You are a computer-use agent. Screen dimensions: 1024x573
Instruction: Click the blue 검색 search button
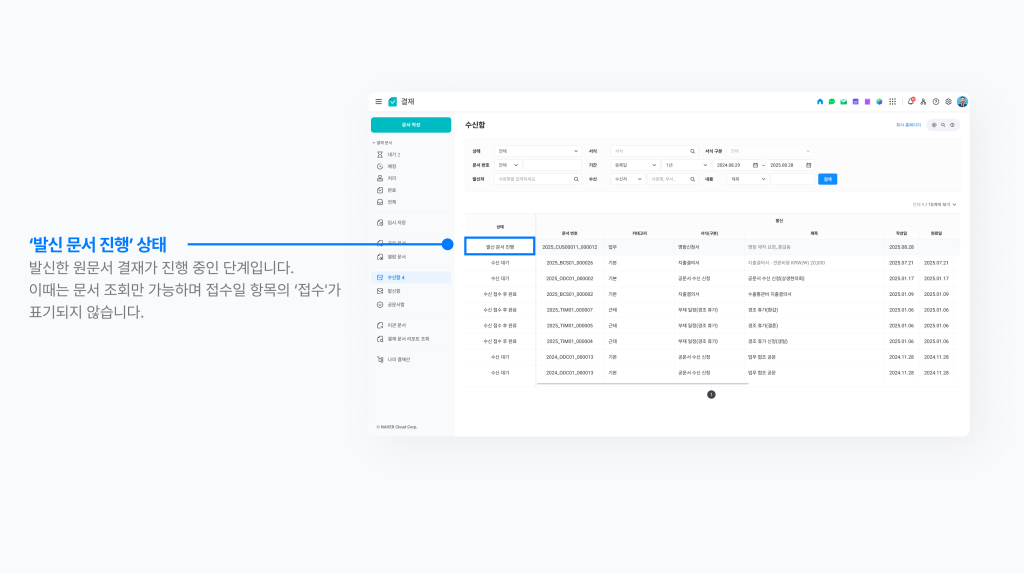coord(827,179)
